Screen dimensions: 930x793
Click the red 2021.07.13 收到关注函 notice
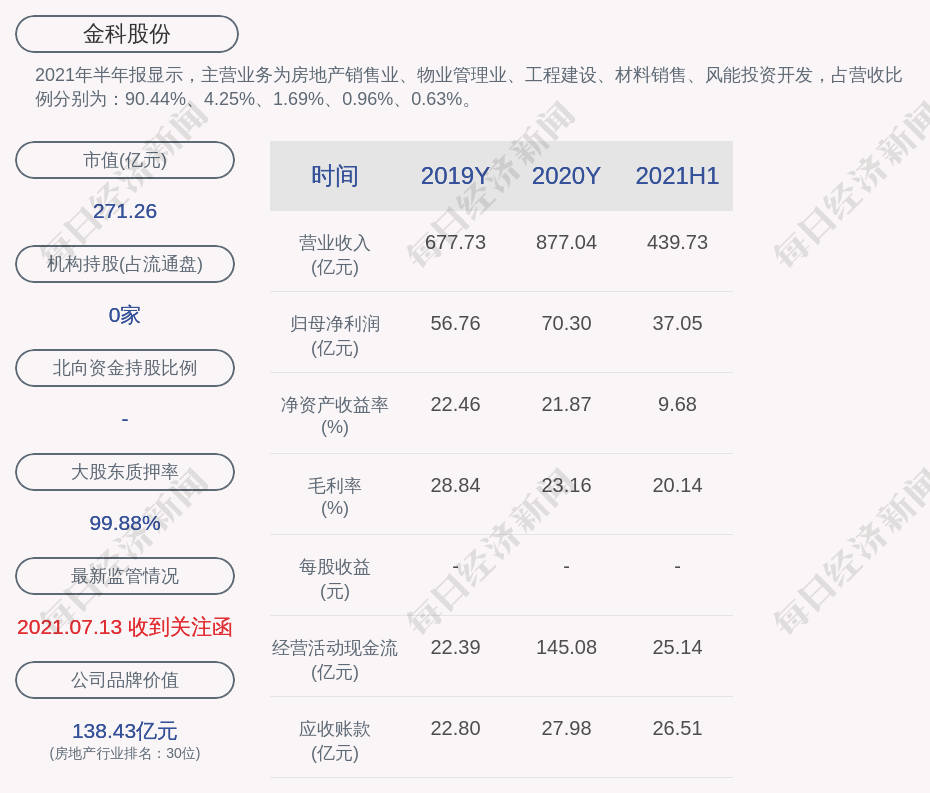point(125,627)
